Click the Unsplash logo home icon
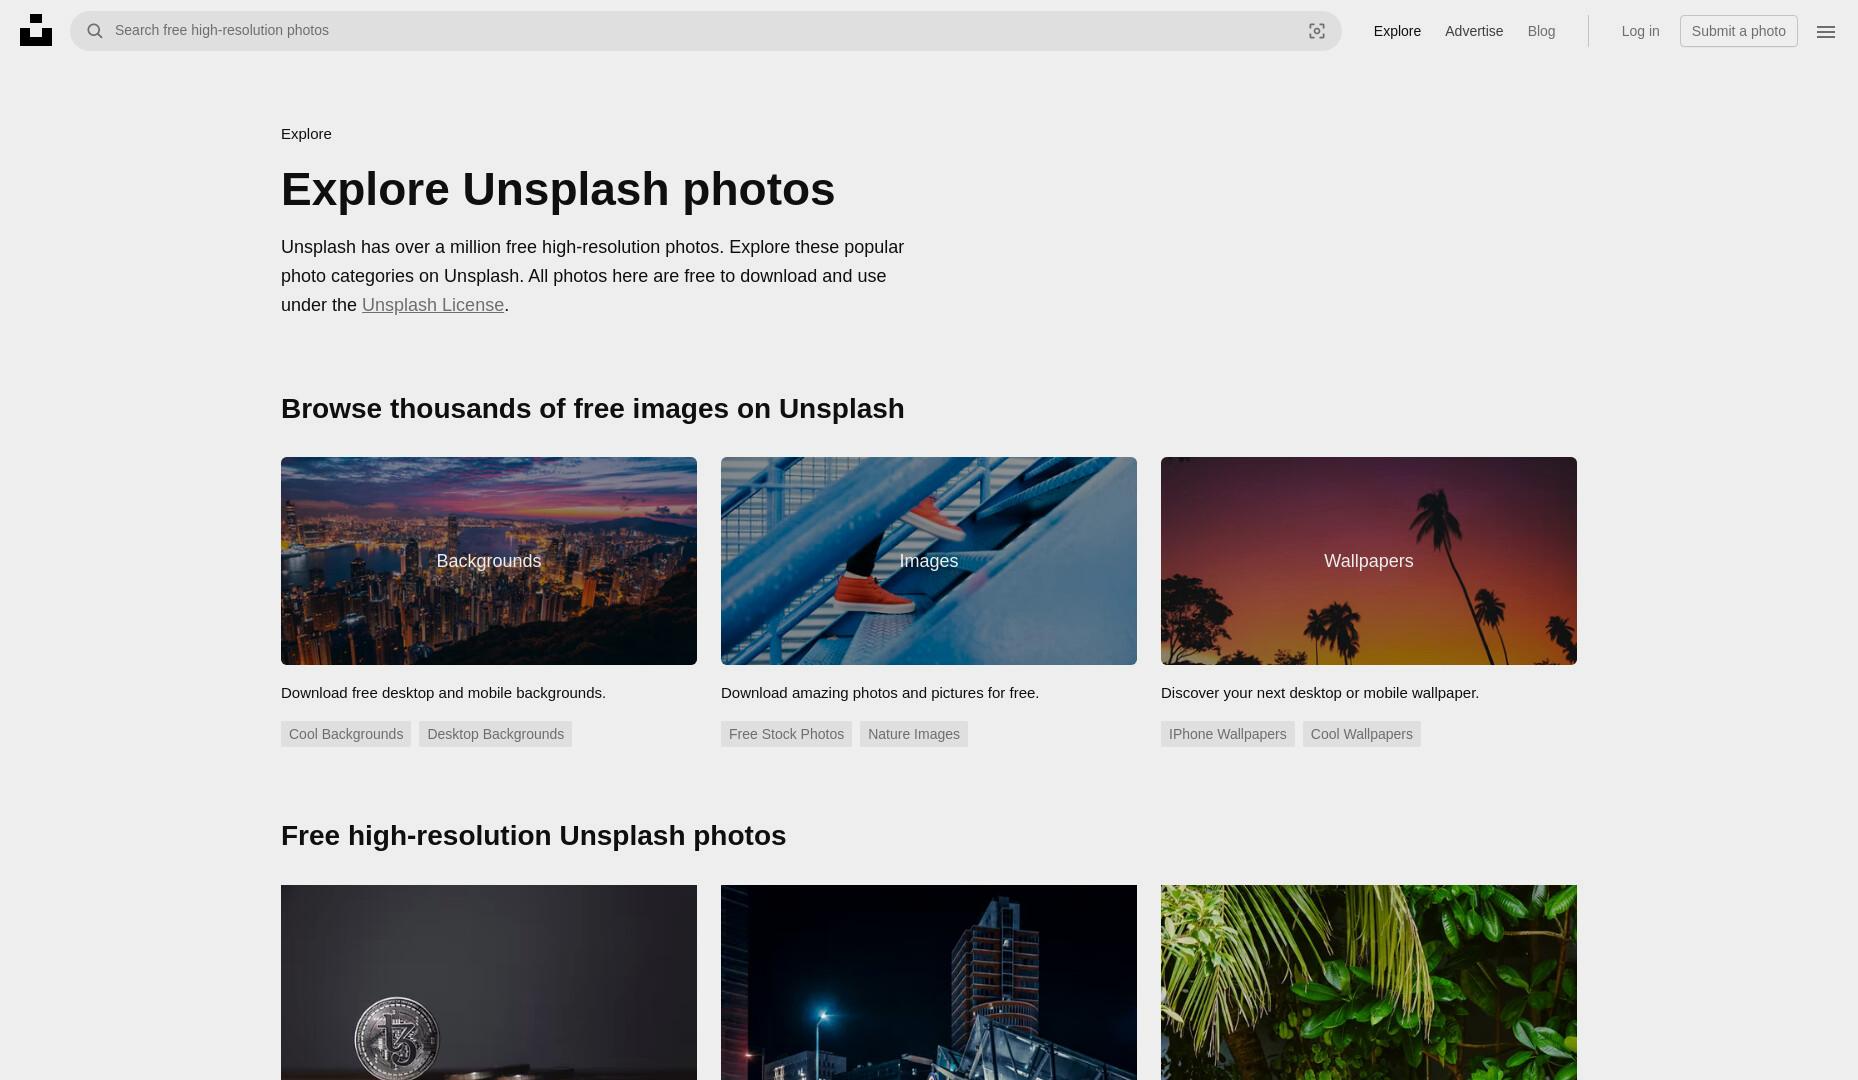The height and width of the screenshot is (1080, 1858). [x=36, y=30]
